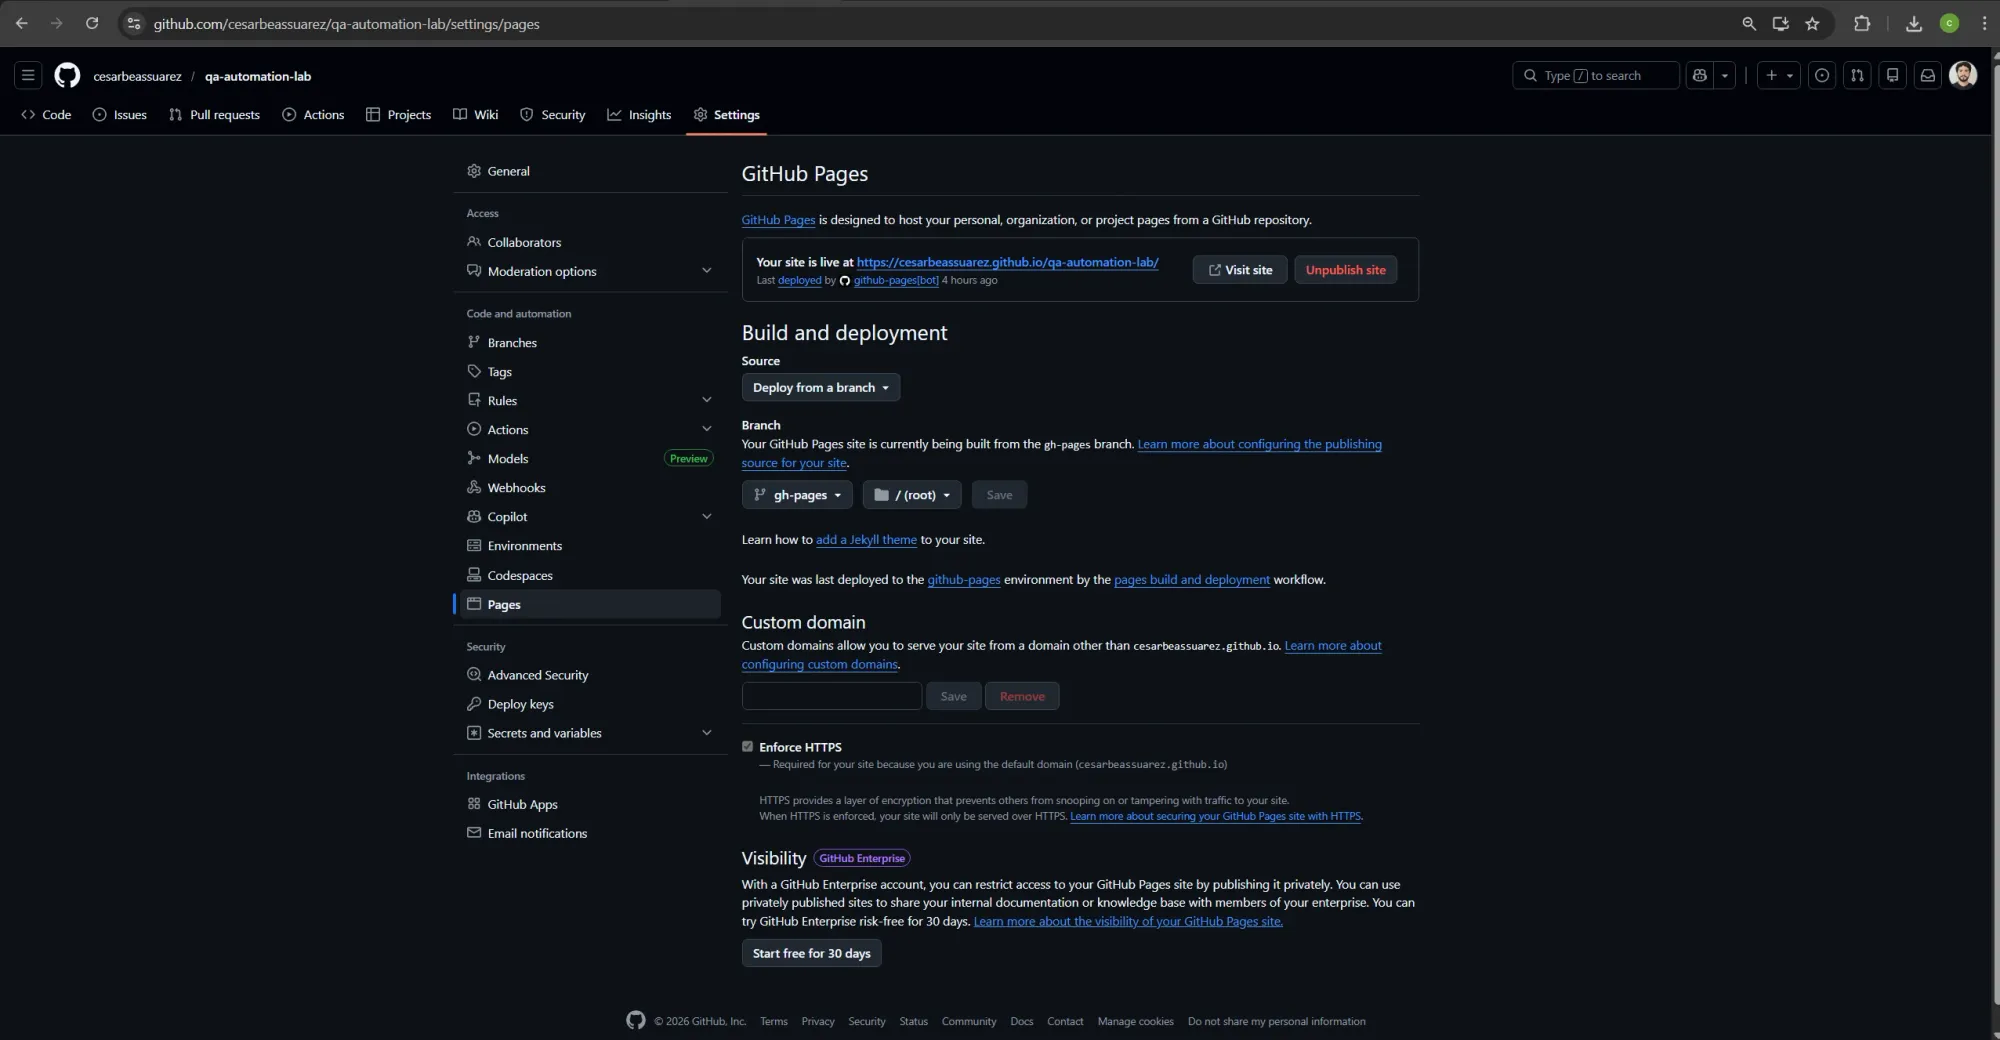Open the Insights tab

639,115
